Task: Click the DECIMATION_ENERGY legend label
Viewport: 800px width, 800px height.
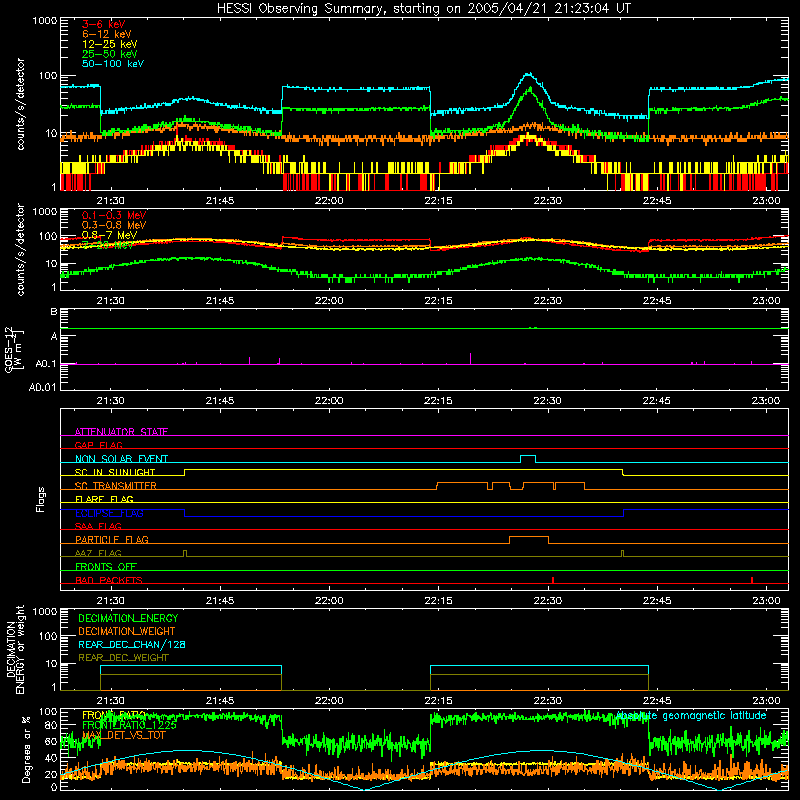Action: pos(128,618)
